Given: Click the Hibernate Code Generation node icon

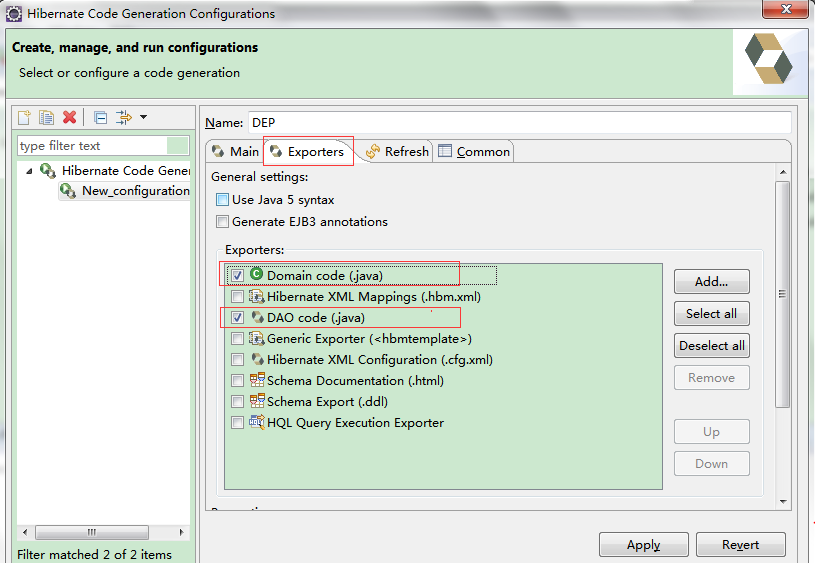Looking at the screenshot, I should coord(48,171).
